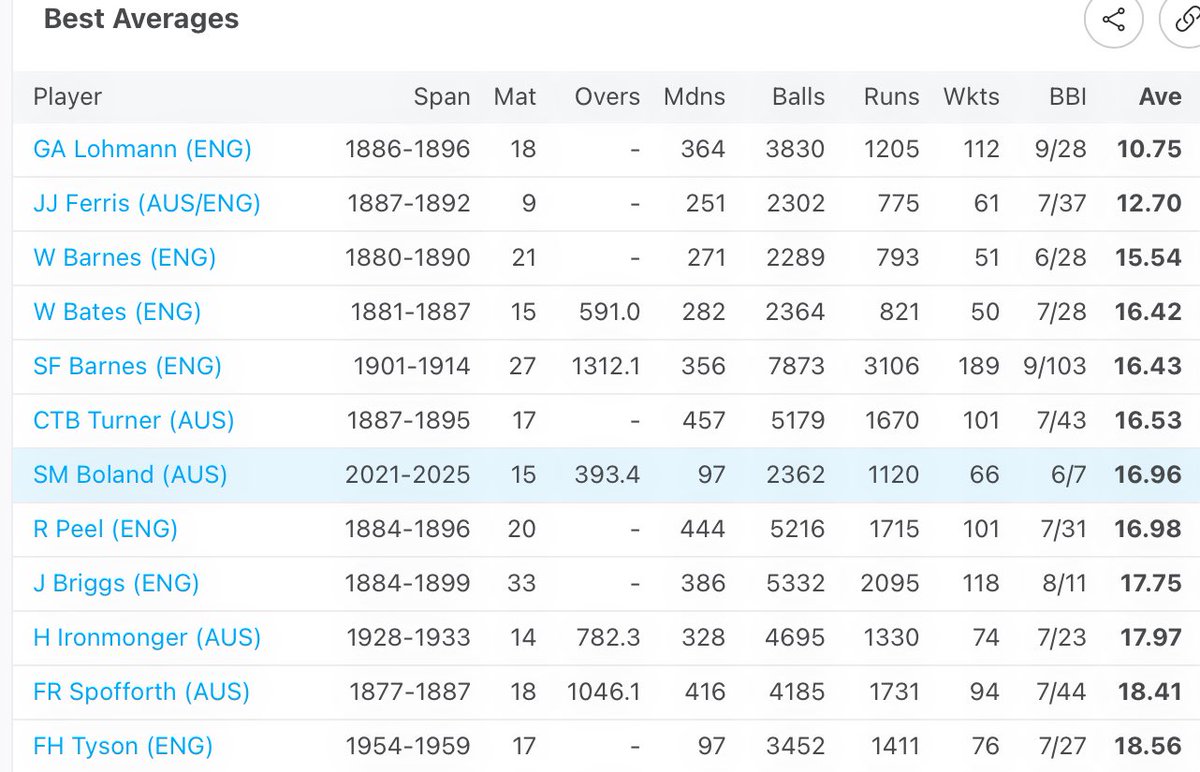Click the Wkts column header

click(971, 97)
